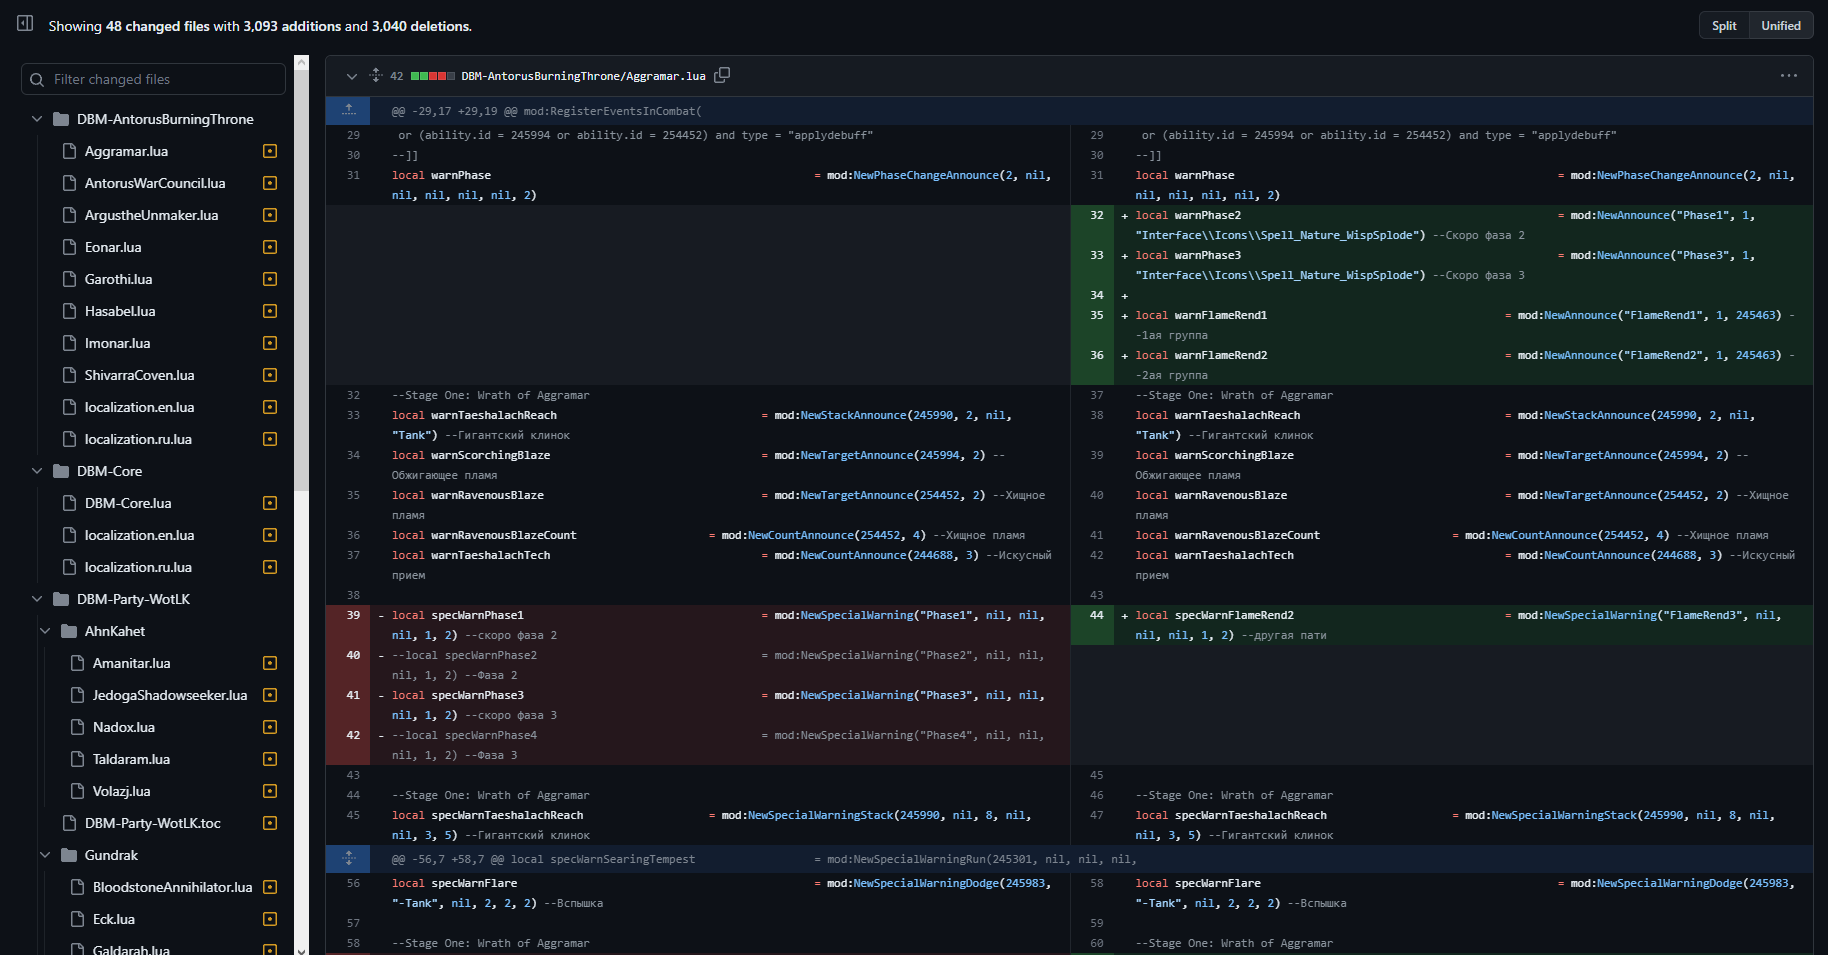This screenshot has width=1828, height=955.
Task: Collapse the DBM-AntorusBurningThrone folder
Action: 37,119
